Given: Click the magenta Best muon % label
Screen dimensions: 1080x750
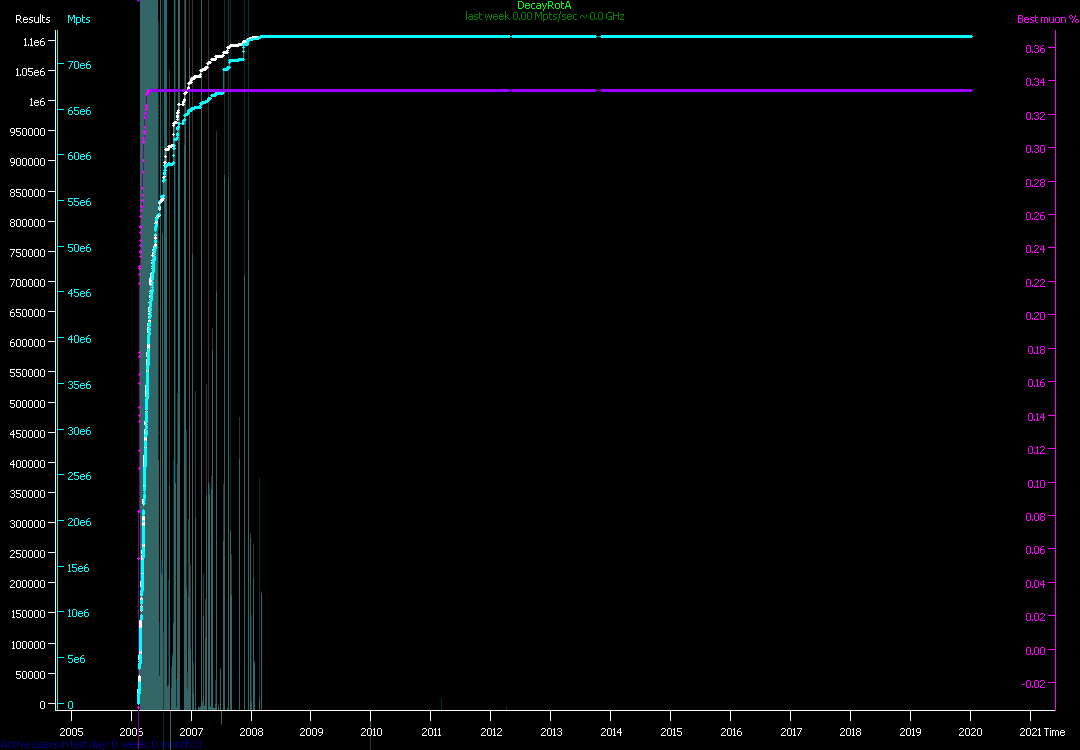Looking at the screenshot, I should [1041, 19].
